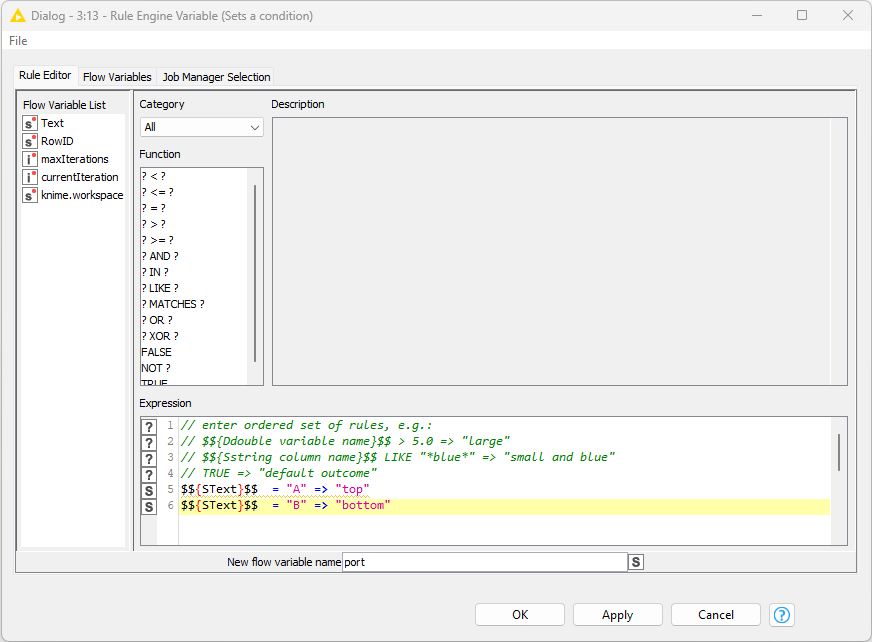Click the comment line containing "small and blue"
The width and height of the screenshot is (872, 642).
click(x=398, y=457)
